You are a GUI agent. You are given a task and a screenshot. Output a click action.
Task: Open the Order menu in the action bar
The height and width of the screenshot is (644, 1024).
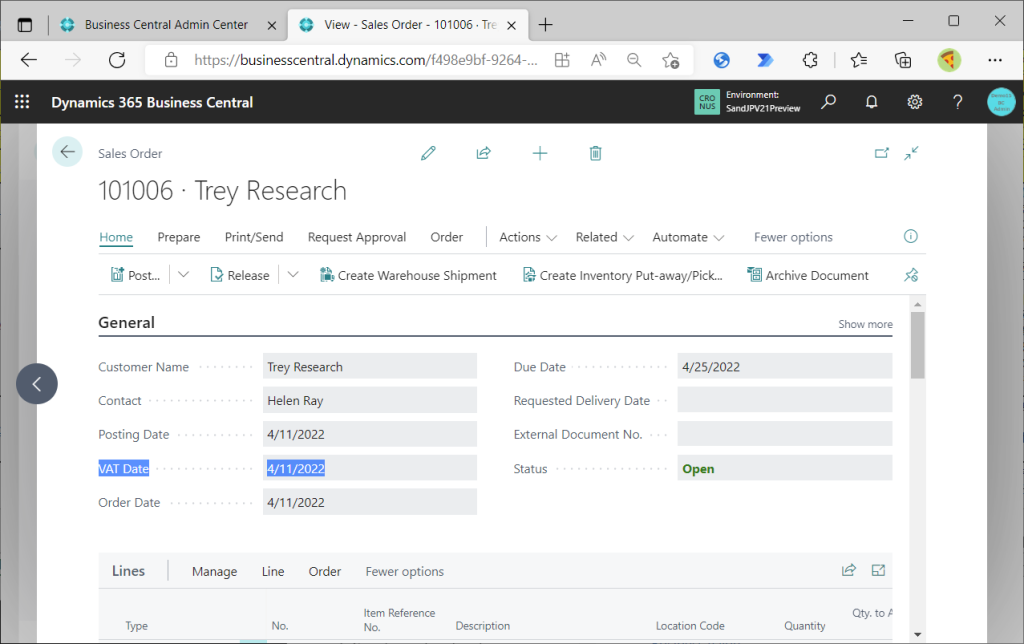(447, 237)
